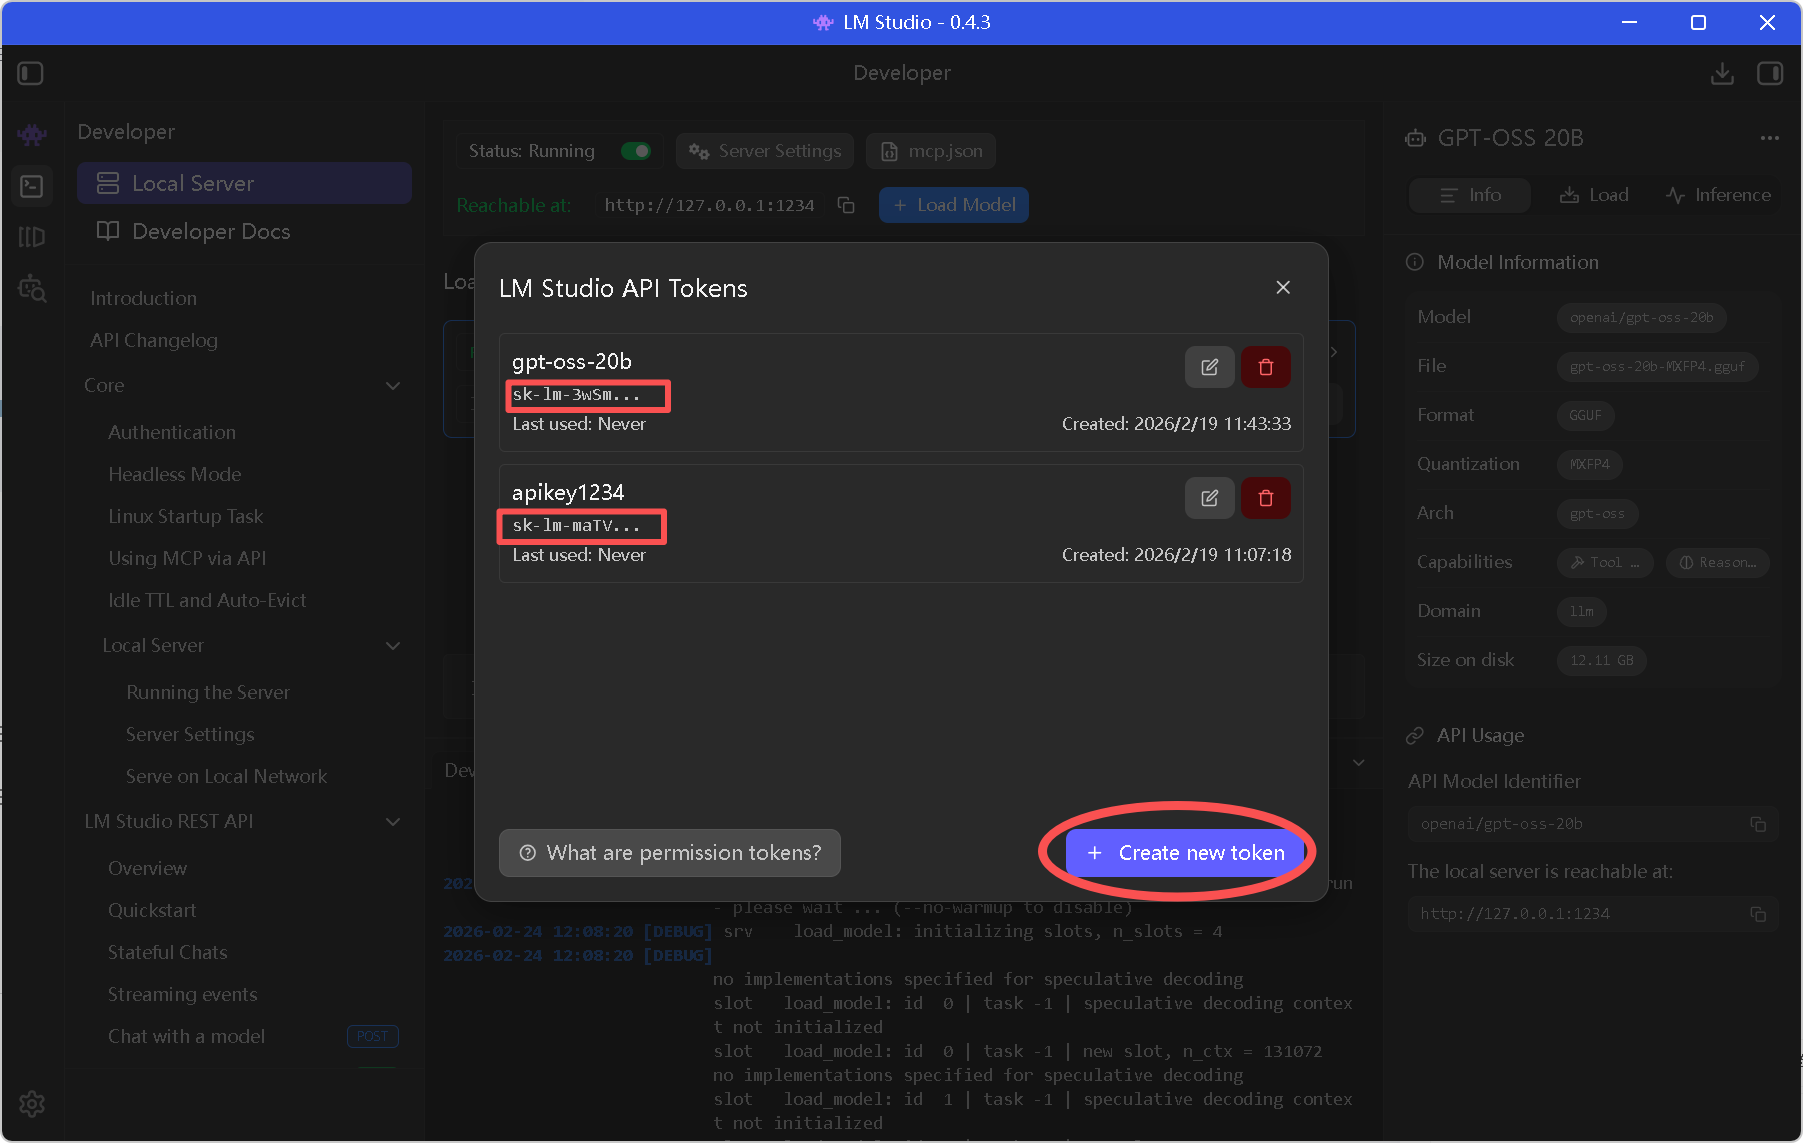Viewport: 1803px width, 1143px height.
Task: Open app settings gear icon
Action: tap(32, 1104)
